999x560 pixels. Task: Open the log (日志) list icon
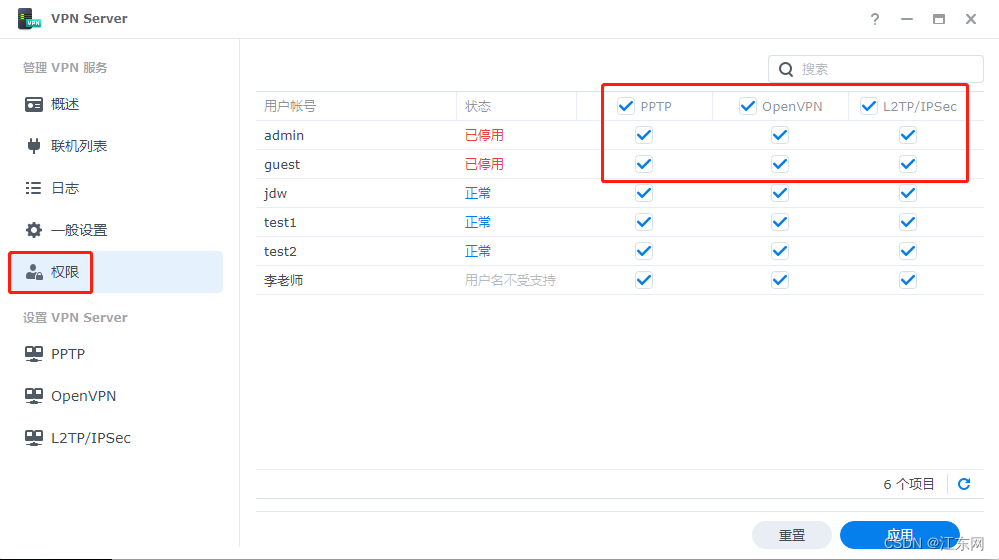tap(34, 188)
